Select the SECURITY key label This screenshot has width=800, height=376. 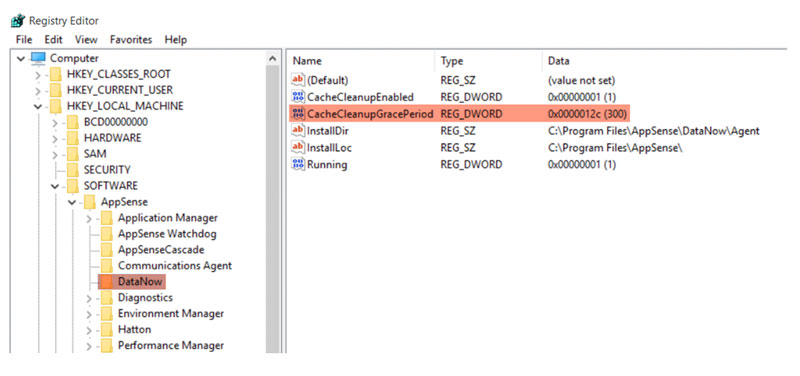point(107,170)
